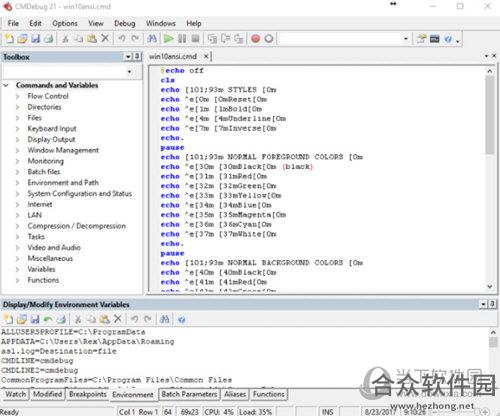This screenshot has height=416, width=500.
Task: Collapse the Commands and Variables tree node
Action: point(6,85)
